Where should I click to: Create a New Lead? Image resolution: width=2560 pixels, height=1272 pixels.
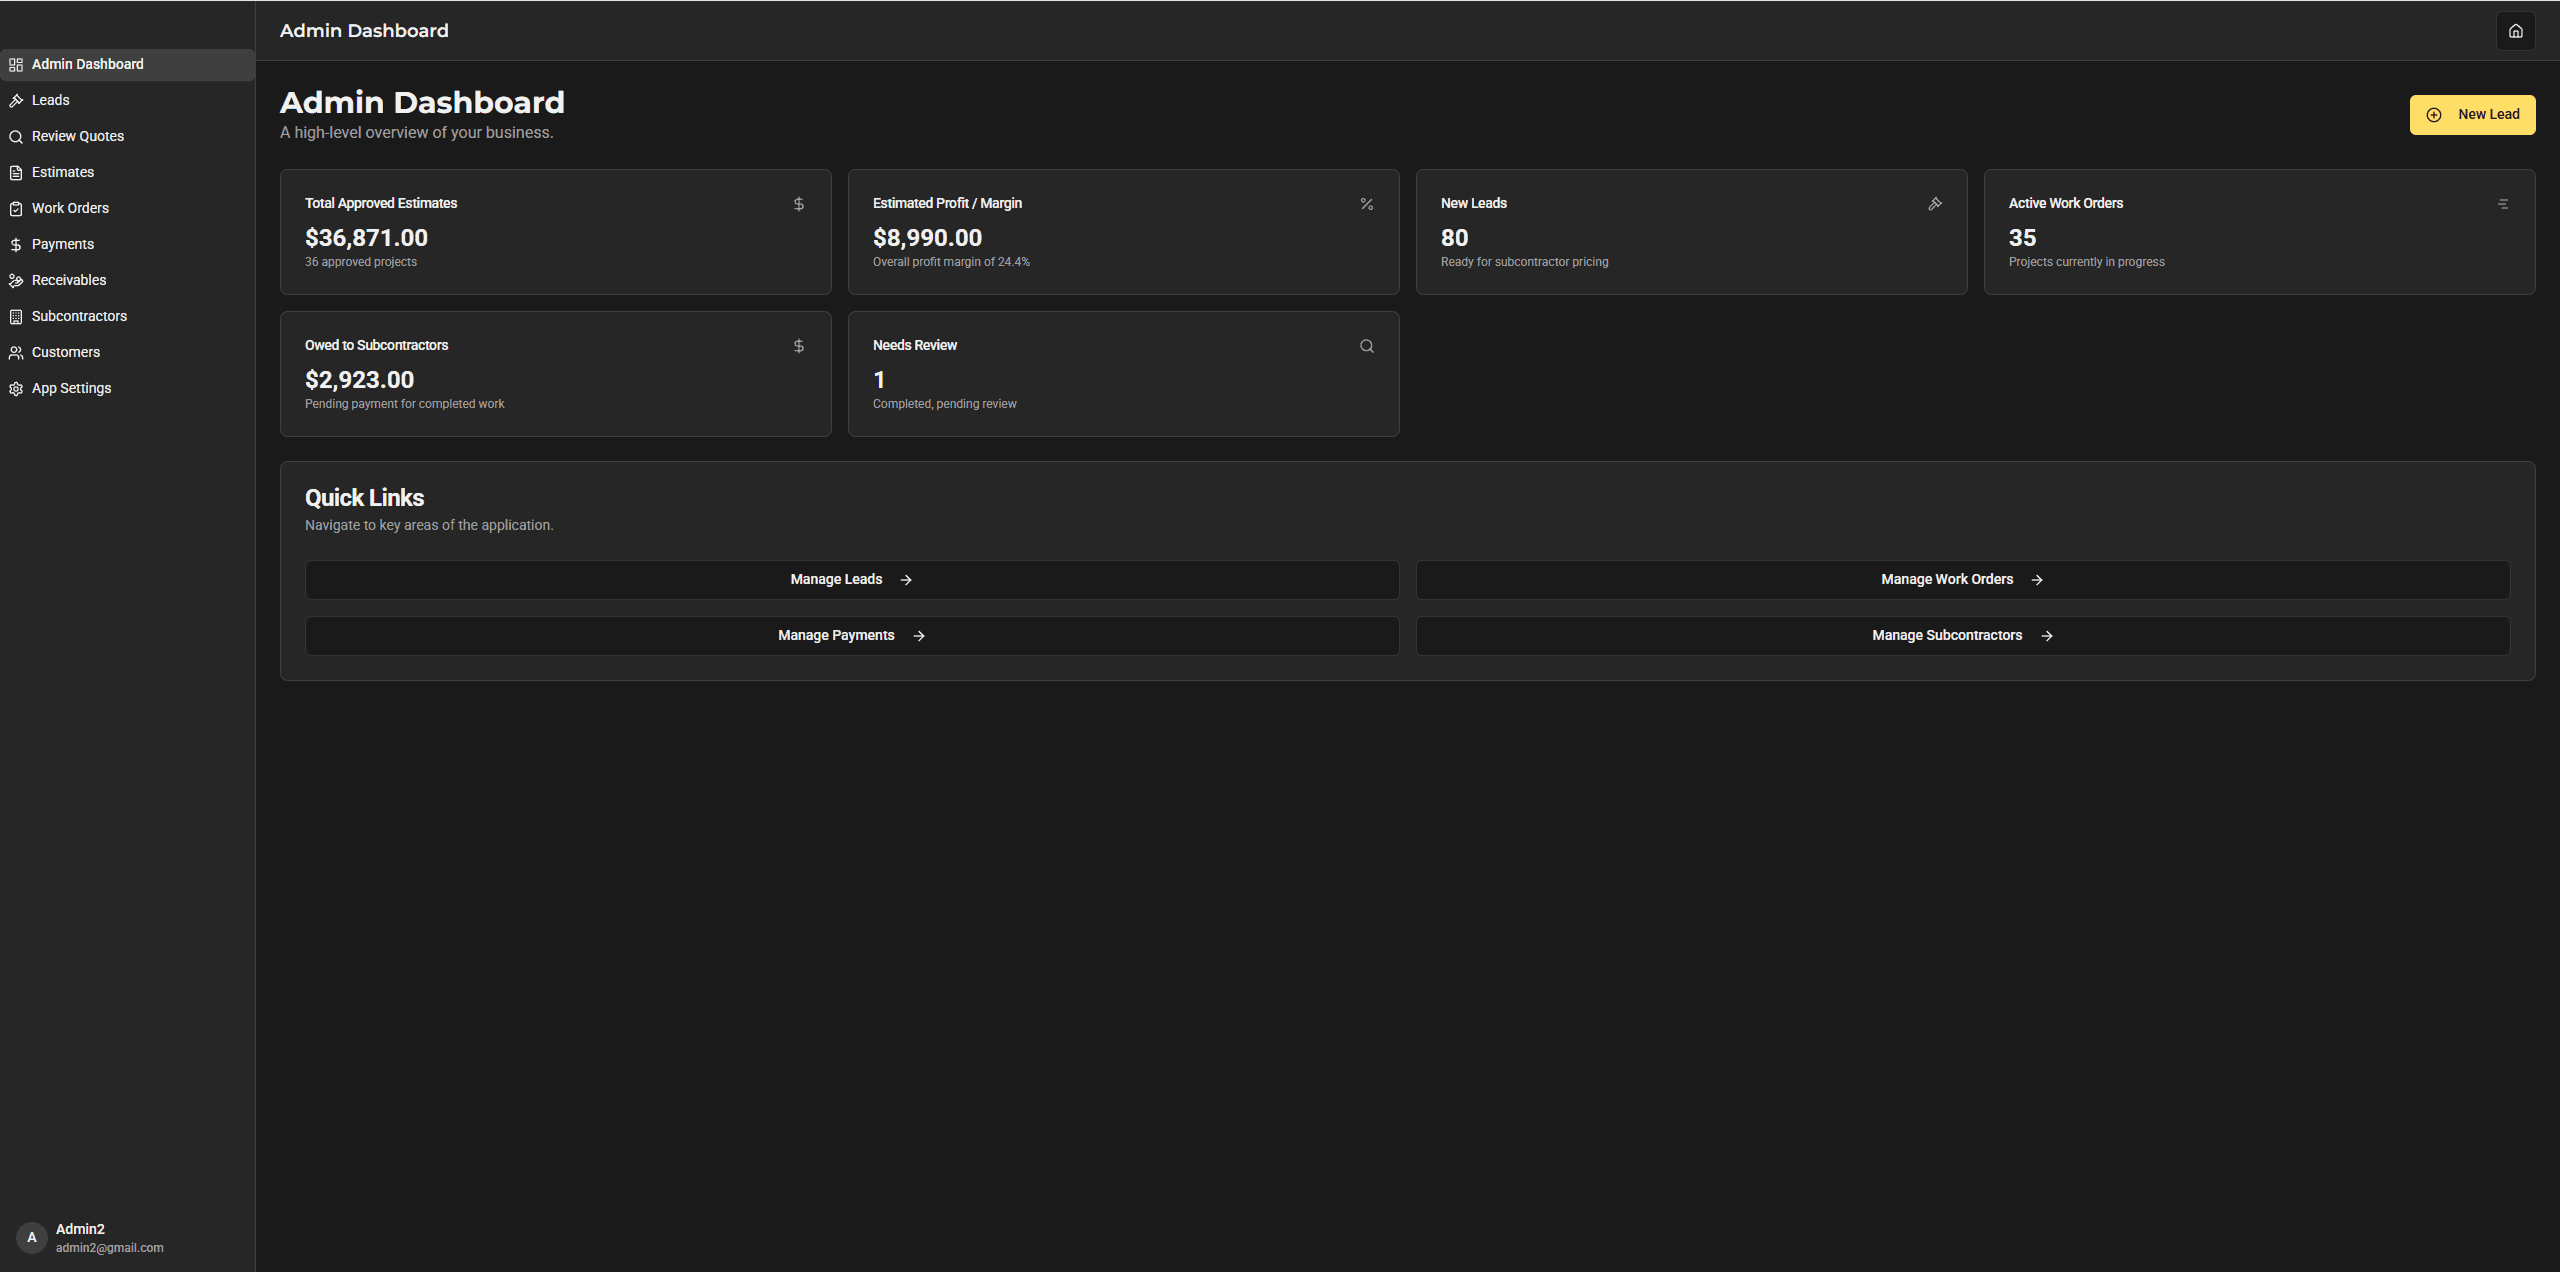2472,115
